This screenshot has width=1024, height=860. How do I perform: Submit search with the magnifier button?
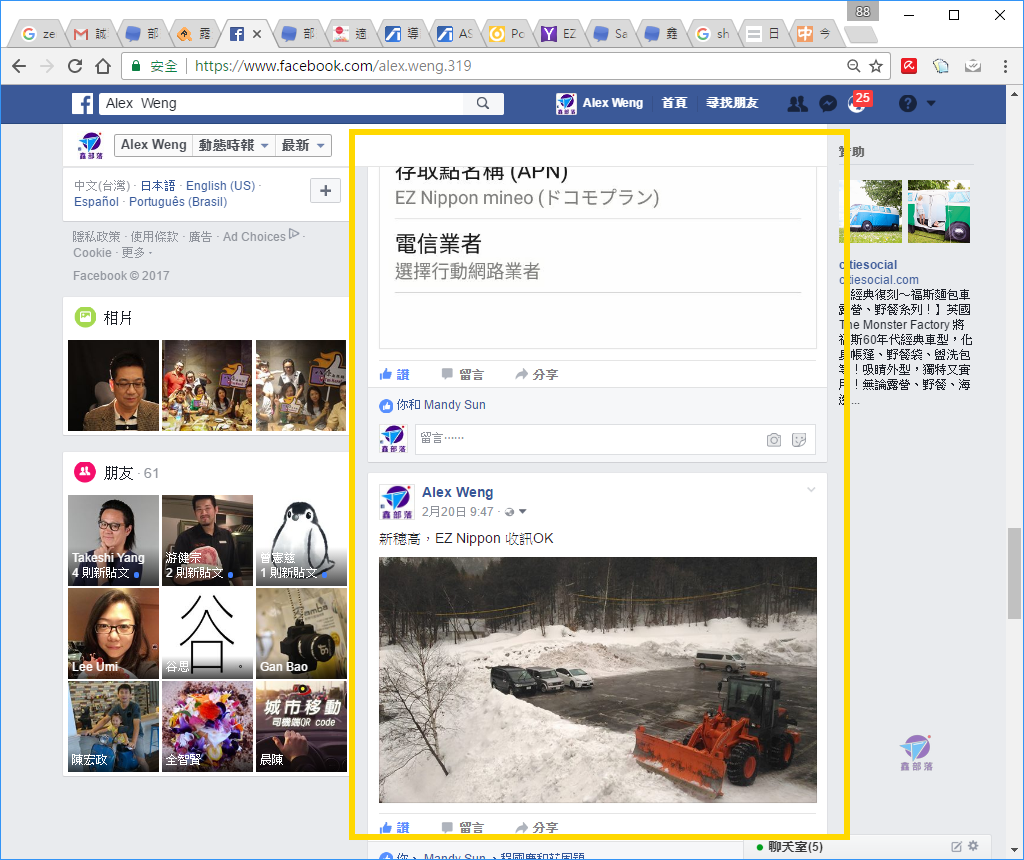point(483,103)
